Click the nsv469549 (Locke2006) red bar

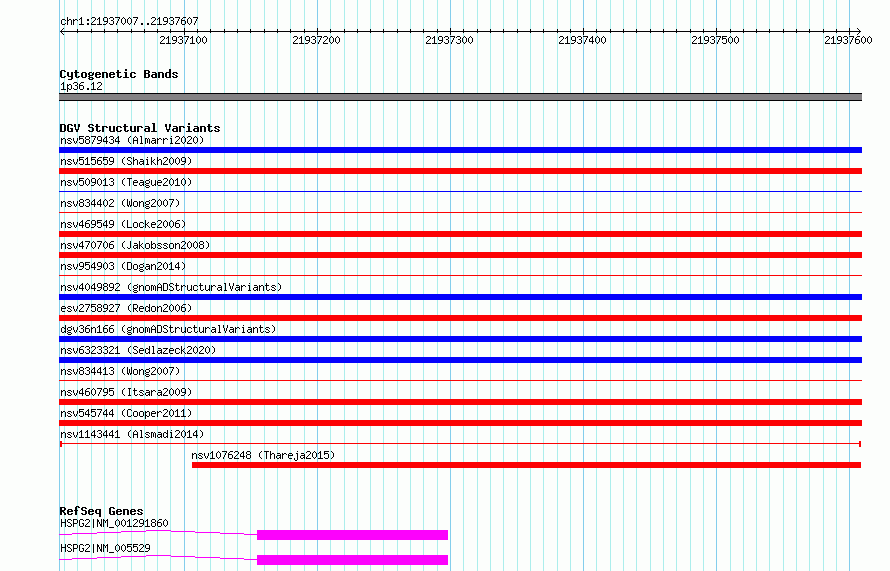click(x=460, y=234)
